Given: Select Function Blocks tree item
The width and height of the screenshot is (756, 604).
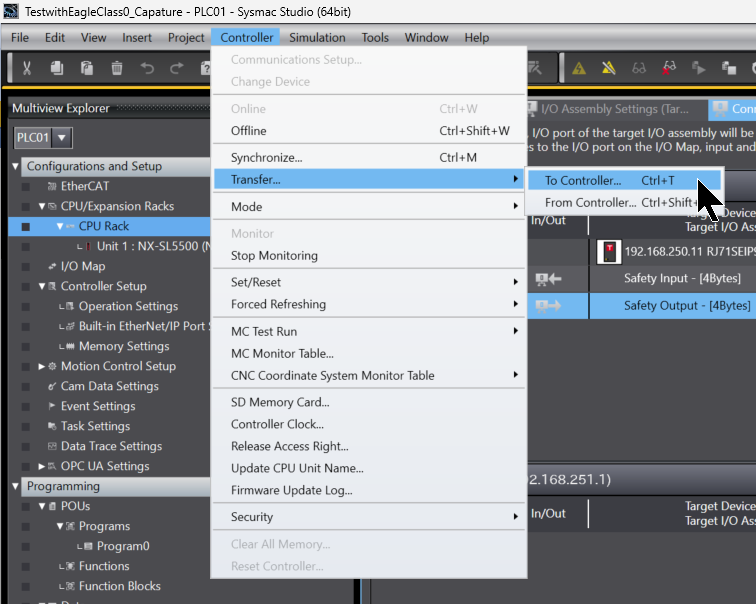Looking at the screenshot, I should click(x=120, y=586).
